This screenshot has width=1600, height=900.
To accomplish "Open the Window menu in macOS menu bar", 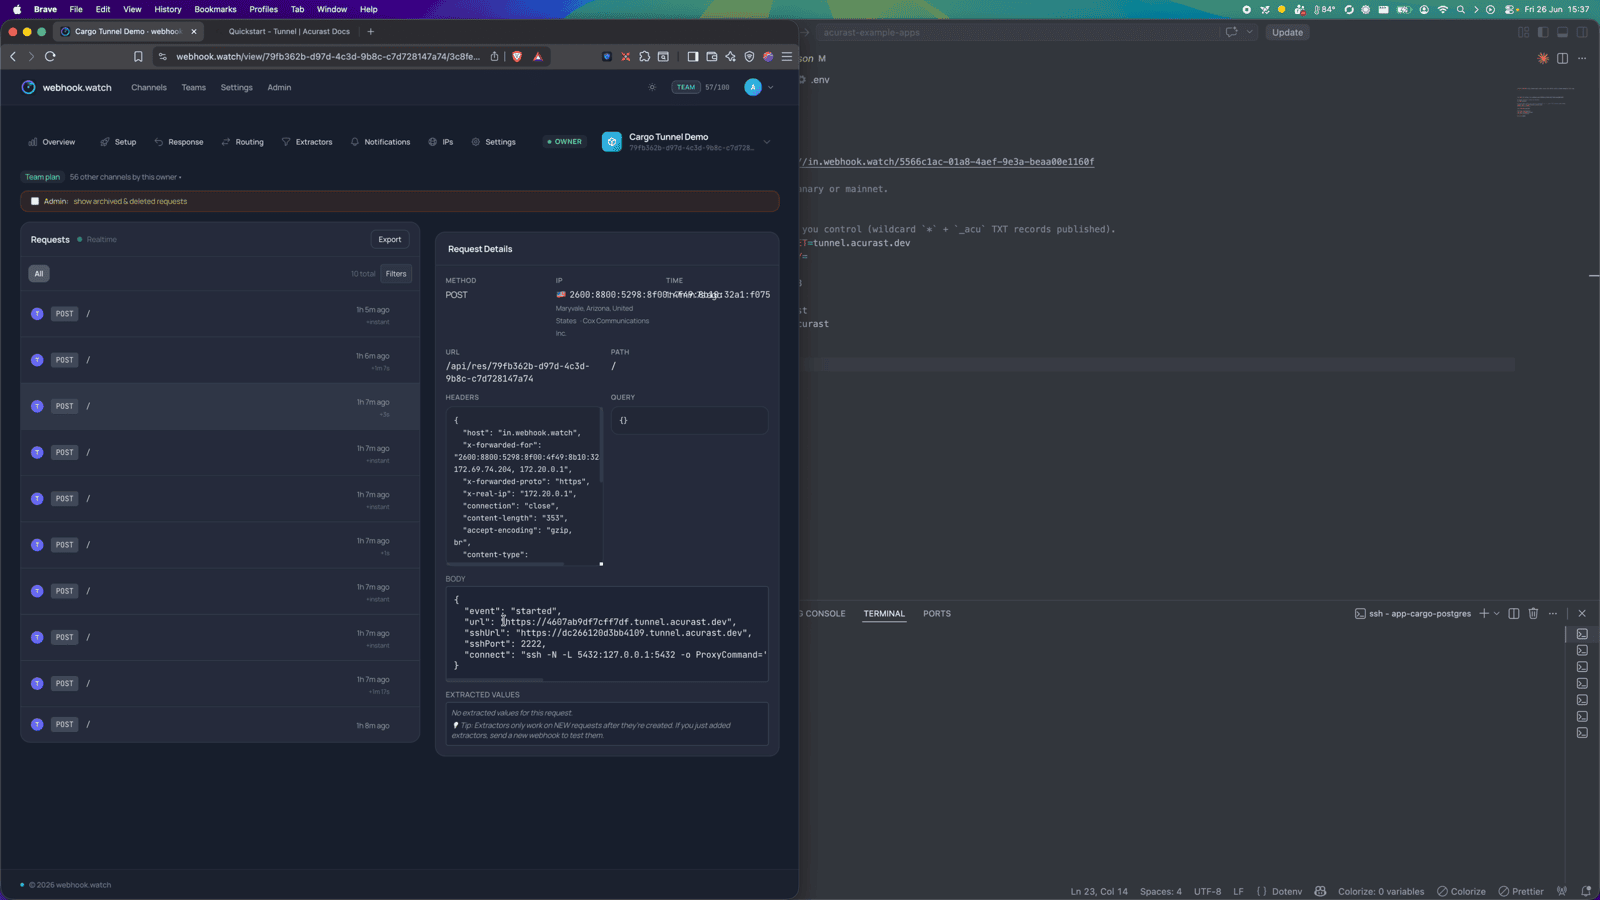I will click(331, 9).
